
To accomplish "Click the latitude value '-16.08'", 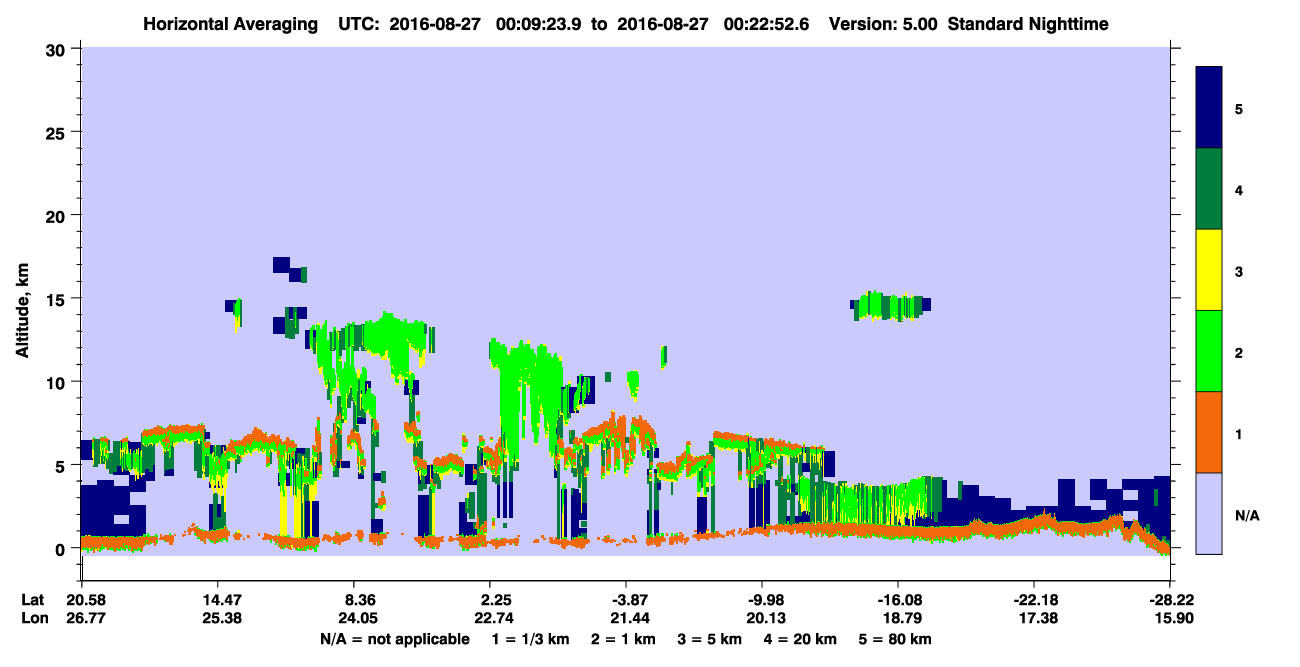I will [897, 600].
